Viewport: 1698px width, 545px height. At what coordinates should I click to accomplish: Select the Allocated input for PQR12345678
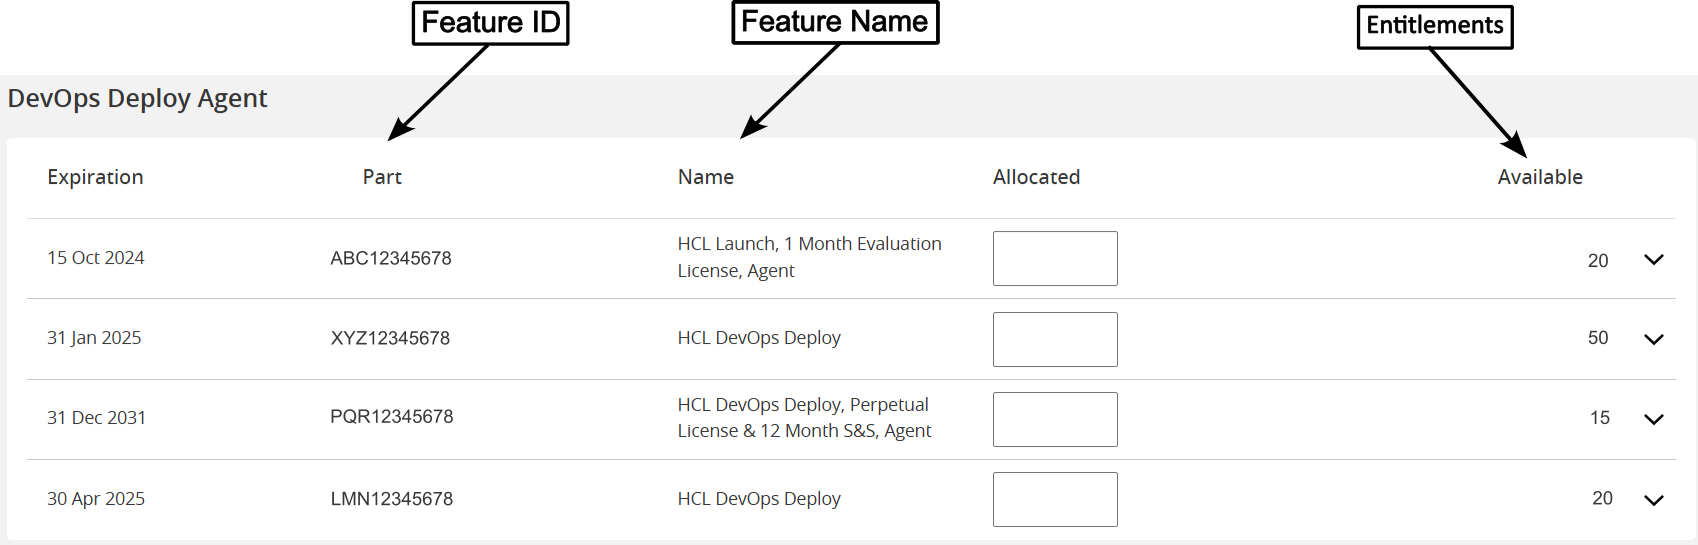(x=1055, y=420)
